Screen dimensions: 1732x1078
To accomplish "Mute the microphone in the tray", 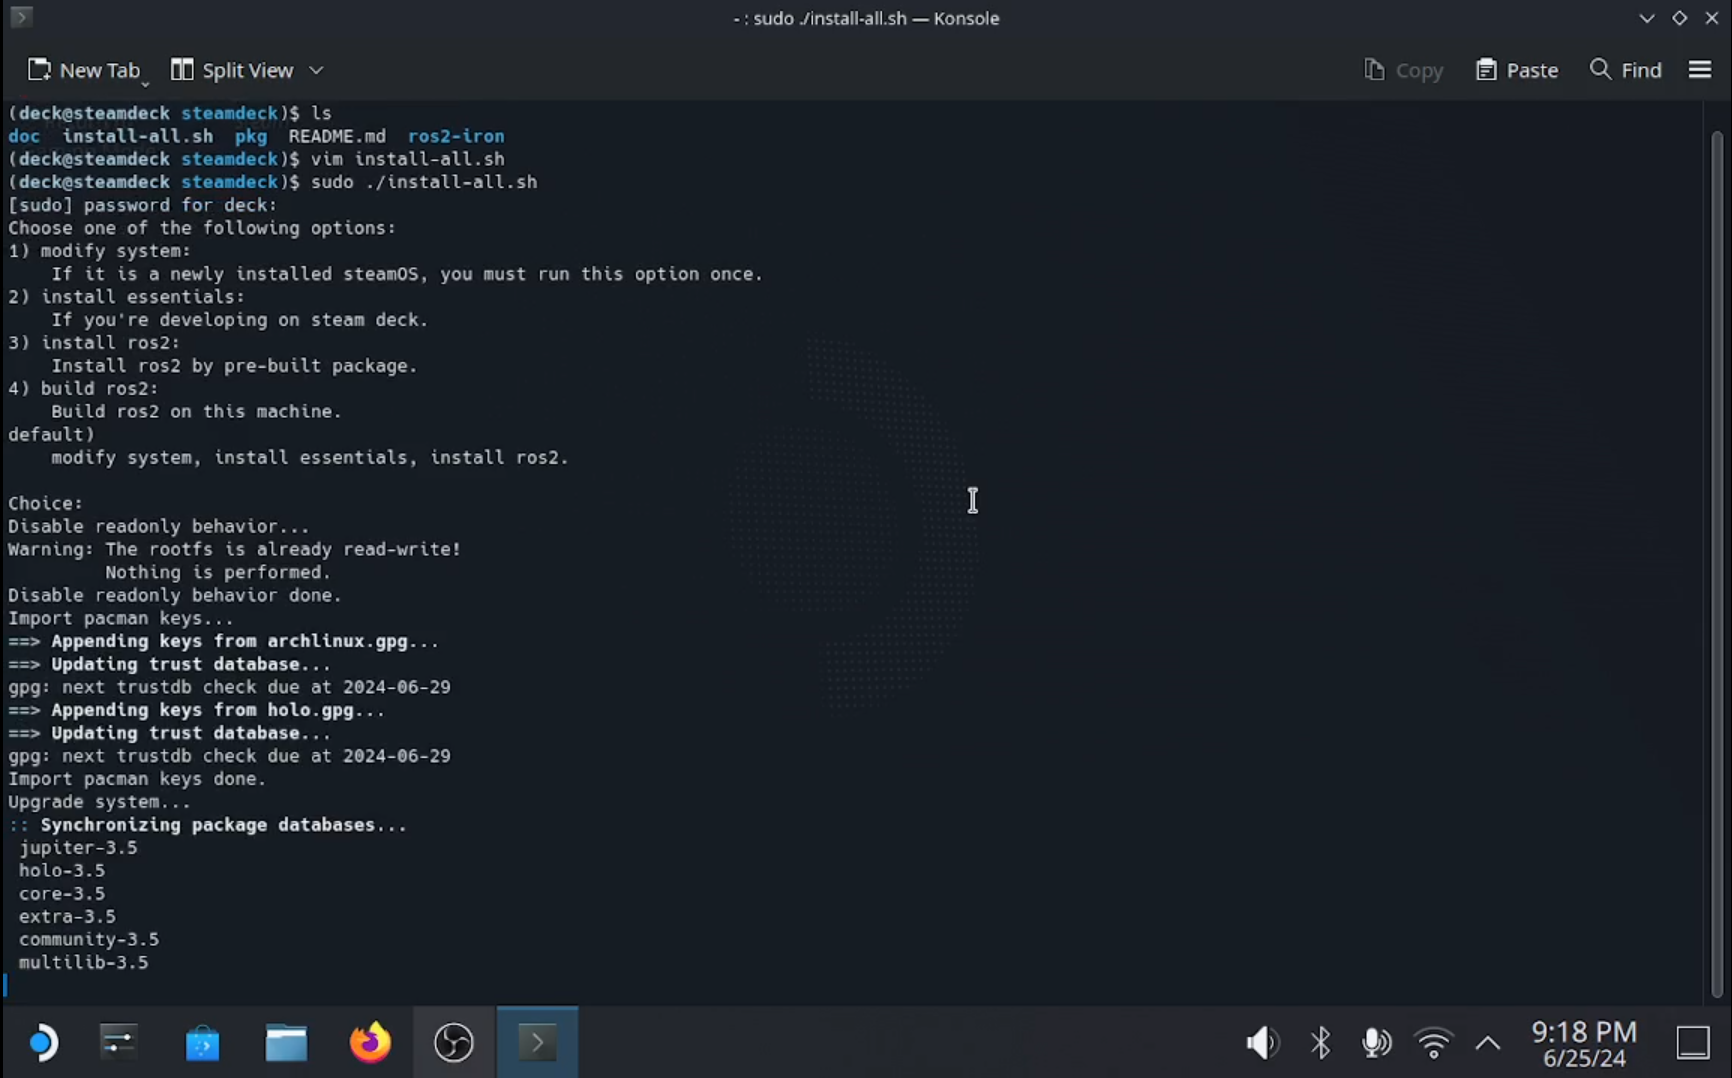I will (x=1377, y=1042).
